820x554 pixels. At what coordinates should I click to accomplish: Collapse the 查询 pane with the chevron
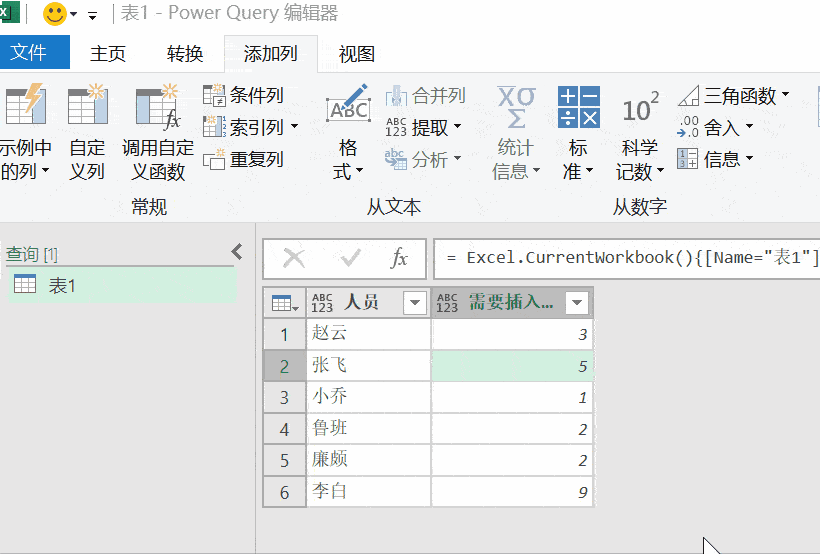237,252
